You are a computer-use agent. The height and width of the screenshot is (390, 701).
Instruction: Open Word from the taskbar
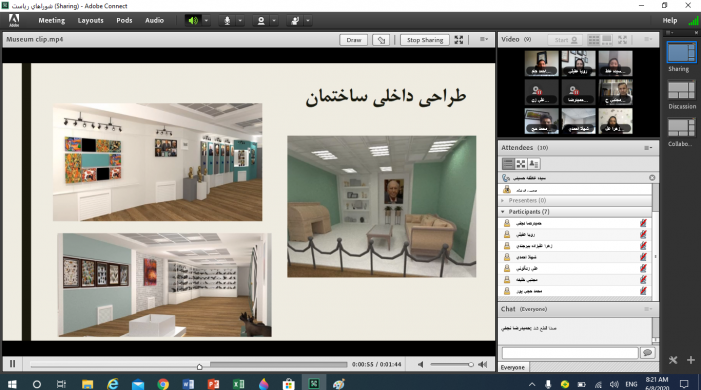coord(188,384)
